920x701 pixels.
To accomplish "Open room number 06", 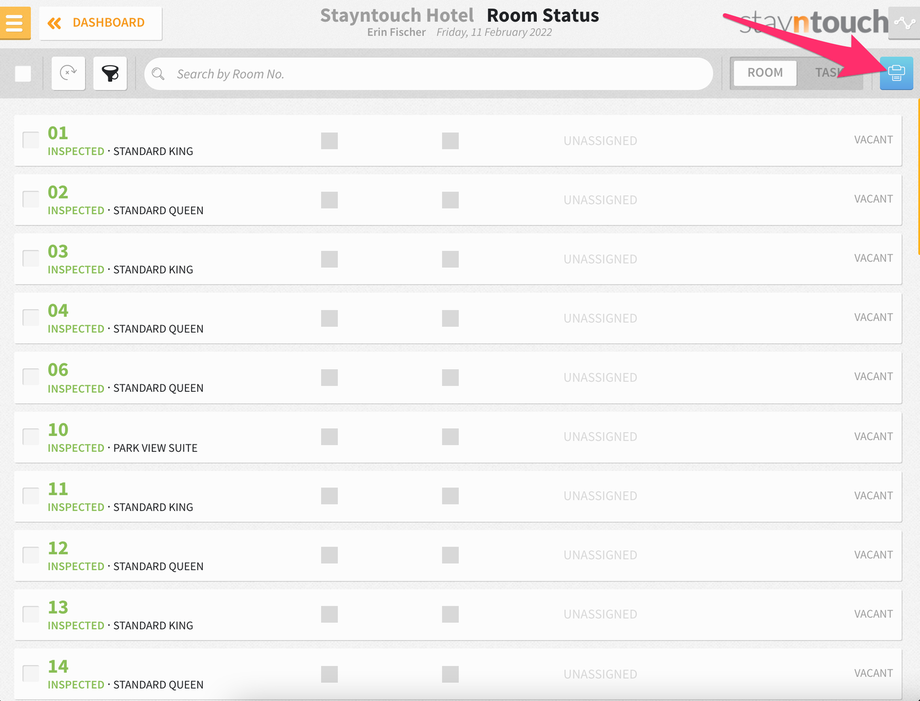I will (58, 370).
